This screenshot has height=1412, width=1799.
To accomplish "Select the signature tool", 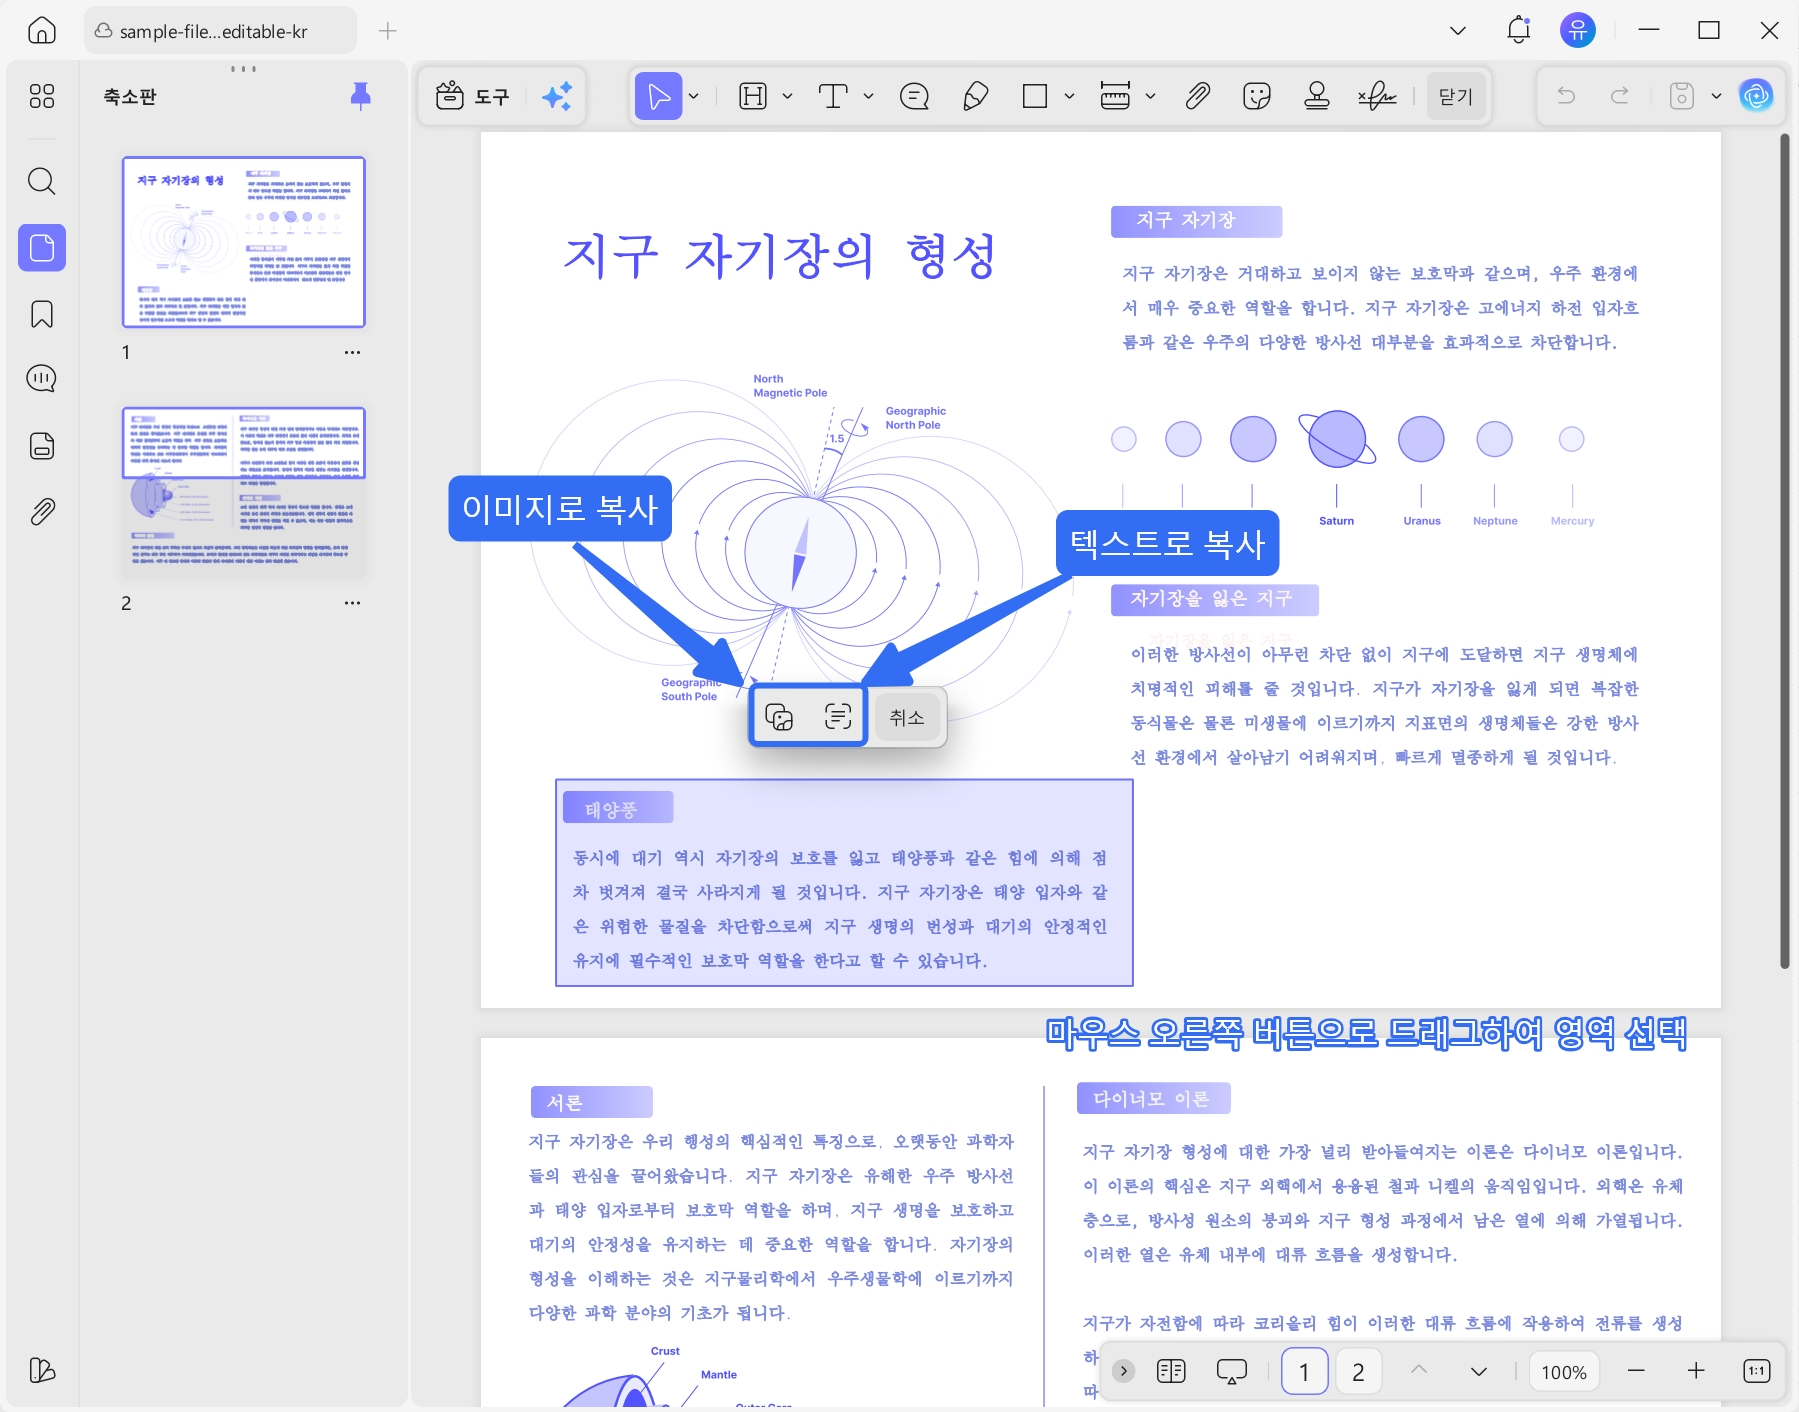I will pyautogui.click(x=1377, y=96).
